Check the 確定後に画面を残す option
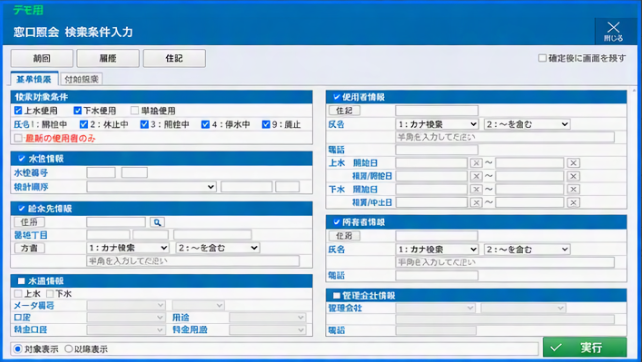 (x=542, y=58)
